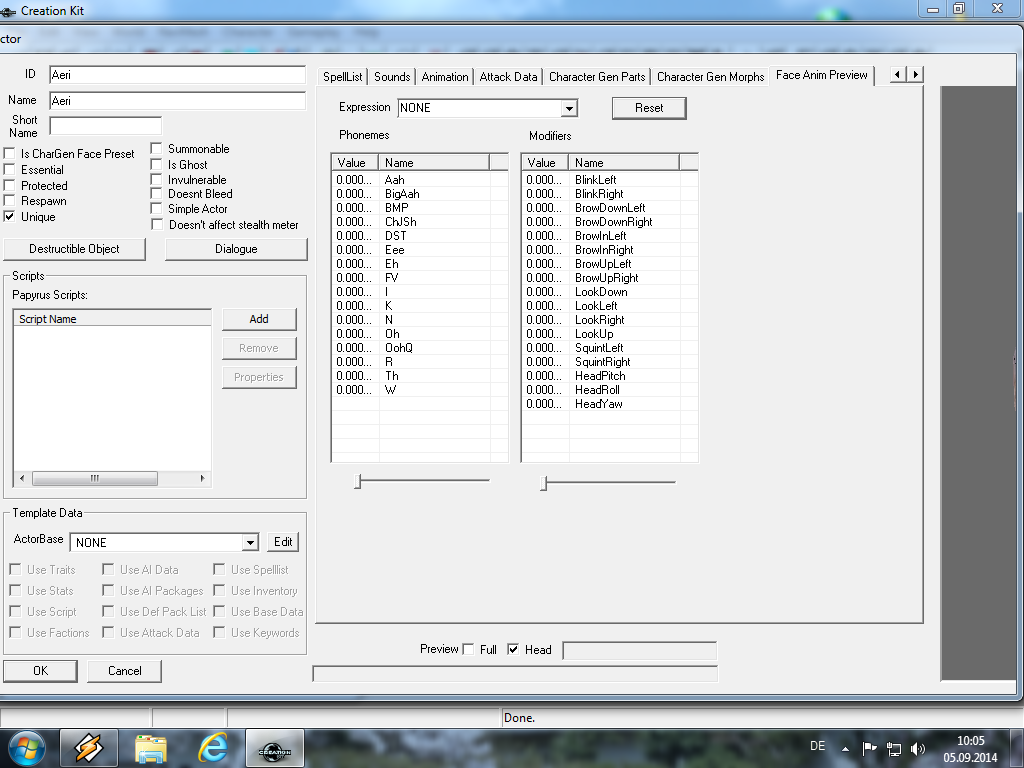The height and width of the screenshot is (768, 1024).
Task: Expand the Expression dropdown
Action: [x=569, y=108]
